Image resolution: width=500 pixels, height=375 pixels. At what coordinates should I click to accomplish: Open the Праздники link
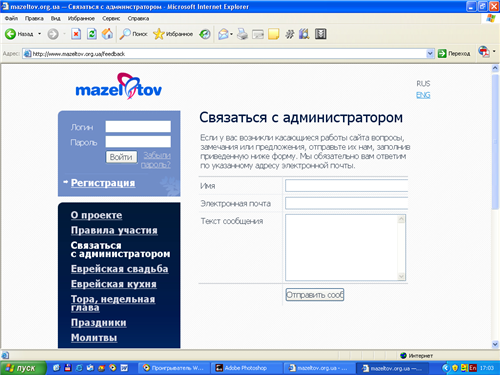[x=99, y=322]
